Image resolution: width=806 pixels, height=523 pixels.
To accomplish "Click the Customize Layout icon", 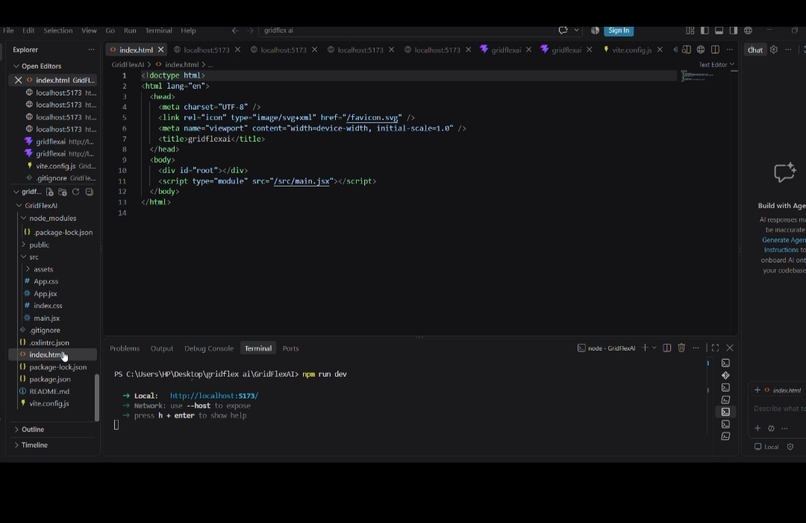I will click(x=690, y=30).
